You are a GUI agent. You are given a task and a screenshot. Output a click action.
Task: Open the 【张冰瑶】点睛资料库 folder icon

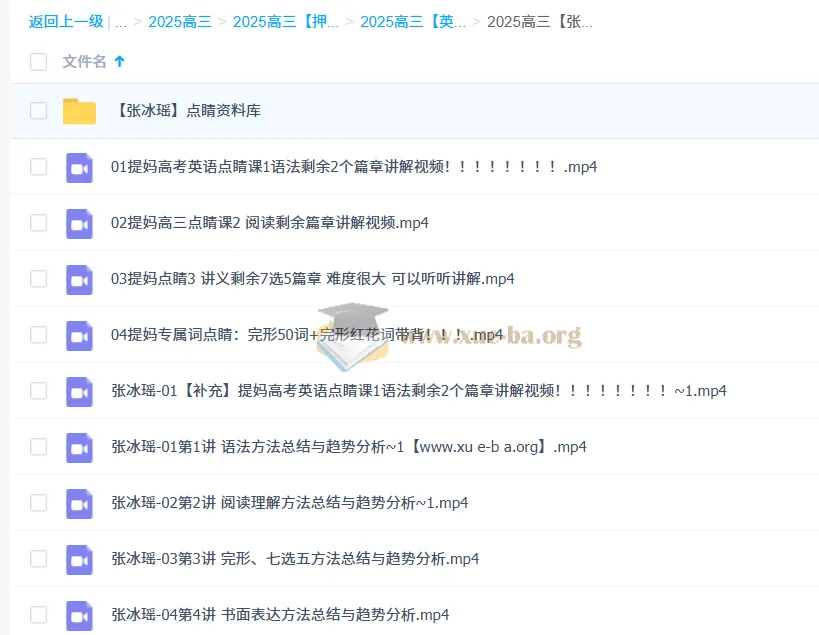click(79, 111)
